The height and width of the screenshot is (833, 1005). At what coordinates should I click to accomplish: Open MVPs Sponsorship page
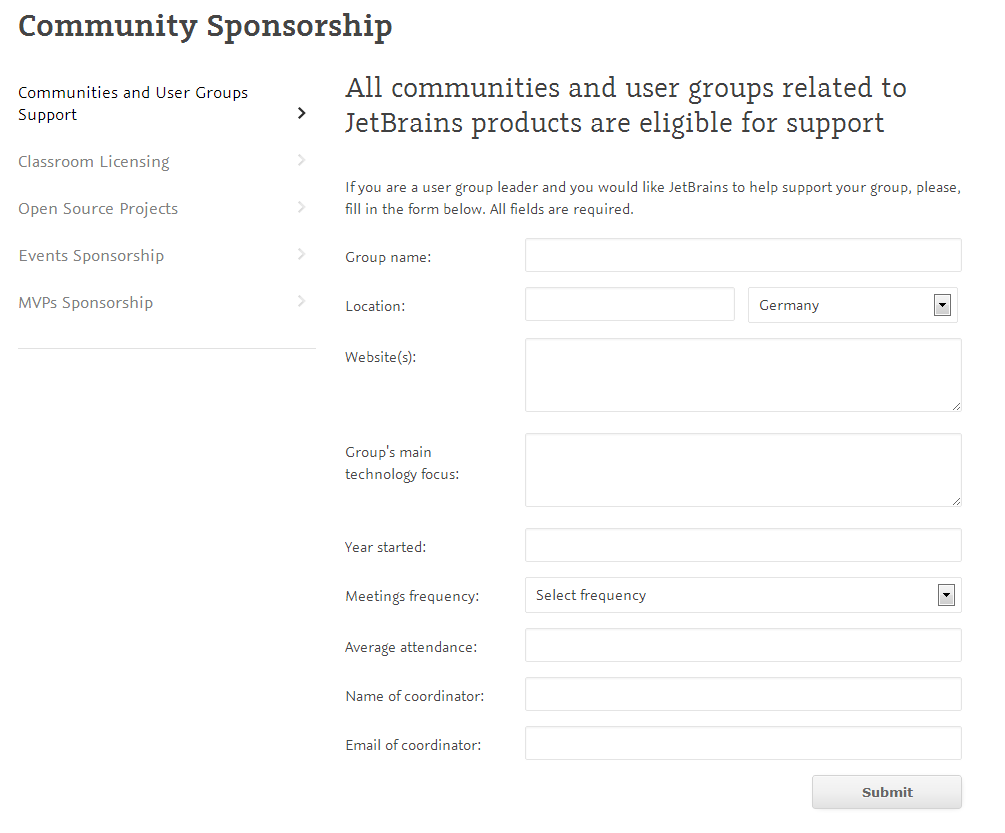(85, 302)
